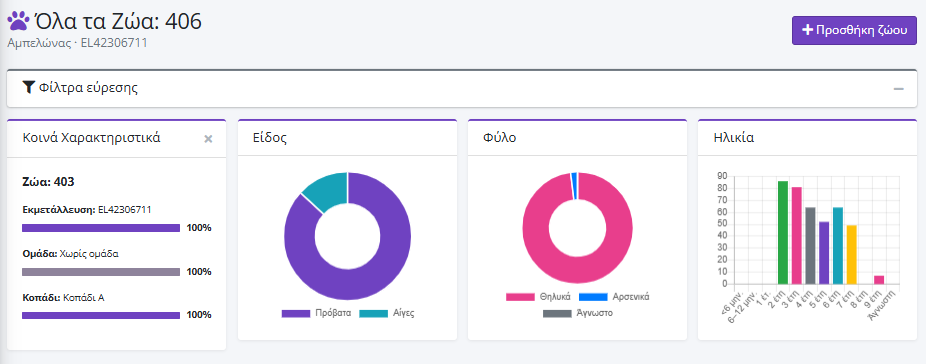This screenshot has height=364, width=926.
Task: Click the Φύλο card title
Action: point(499,138)
